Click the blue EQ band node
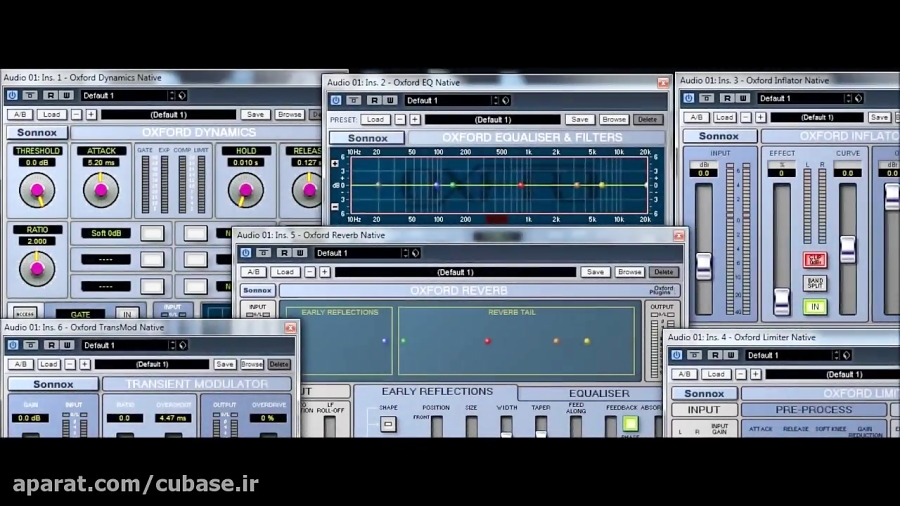This screenshot has width=900, height=506. (x=437, y=185)
